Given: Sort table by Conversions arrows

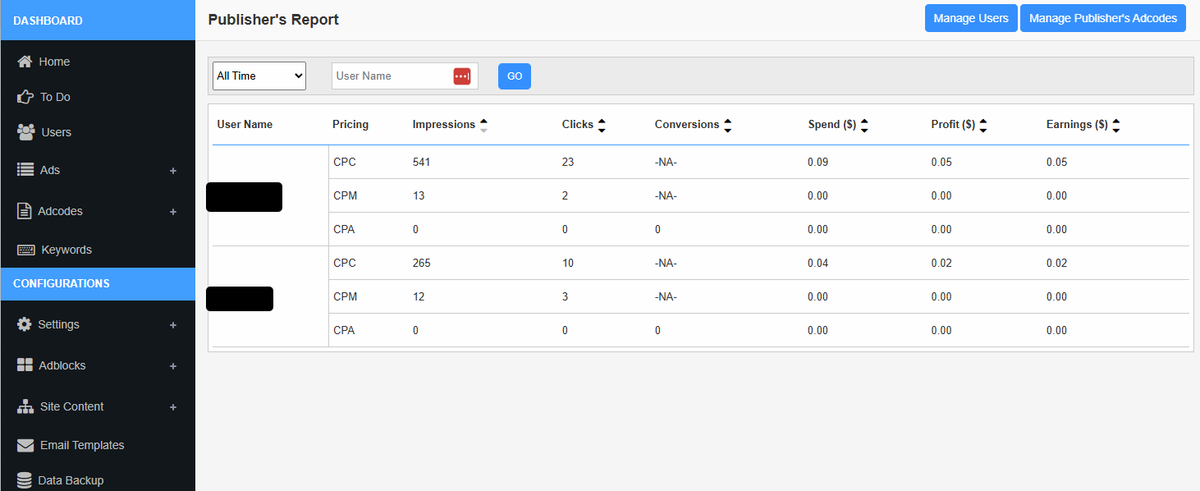Looking at the screenshot, I should click(727, 125).
